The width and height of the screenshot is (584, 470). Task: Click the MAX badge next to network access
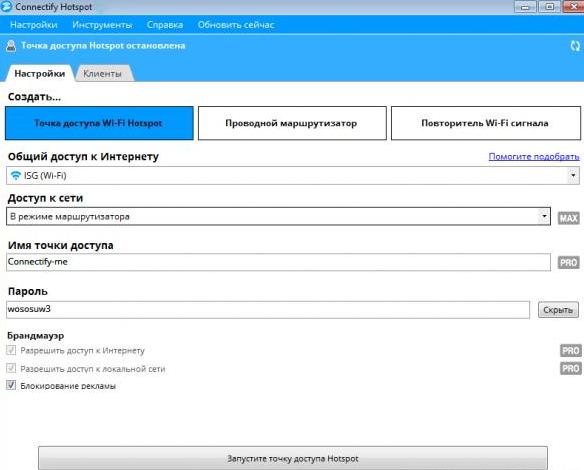(568, 218)
